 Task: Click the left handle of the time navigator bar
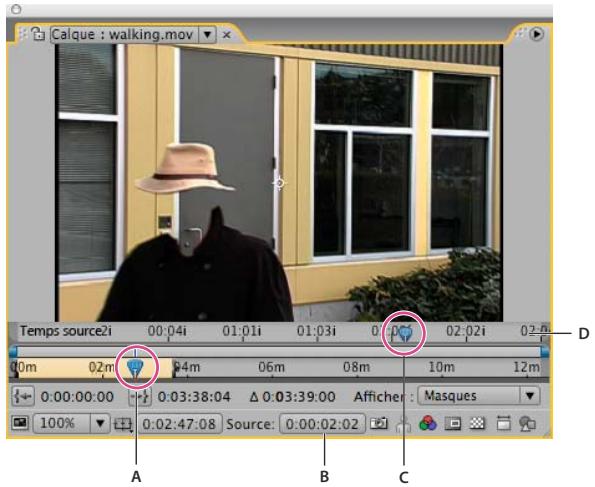click(13, 351)
